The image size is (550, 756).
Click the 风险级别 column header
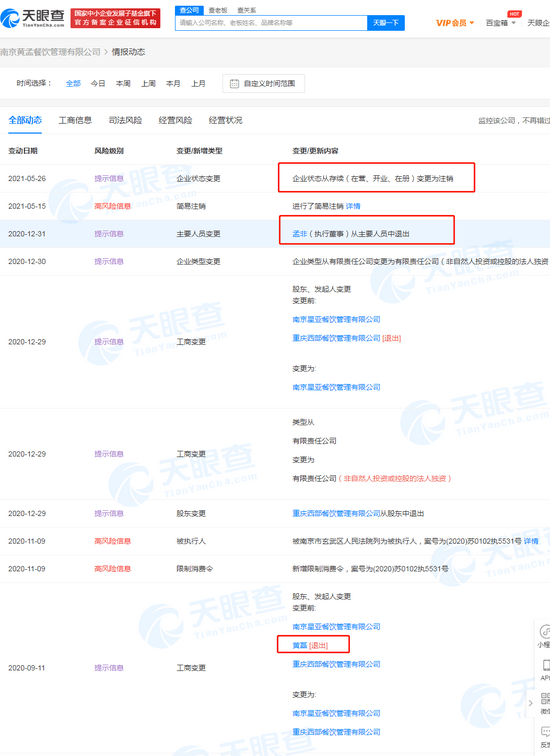(x=109, y=151)
